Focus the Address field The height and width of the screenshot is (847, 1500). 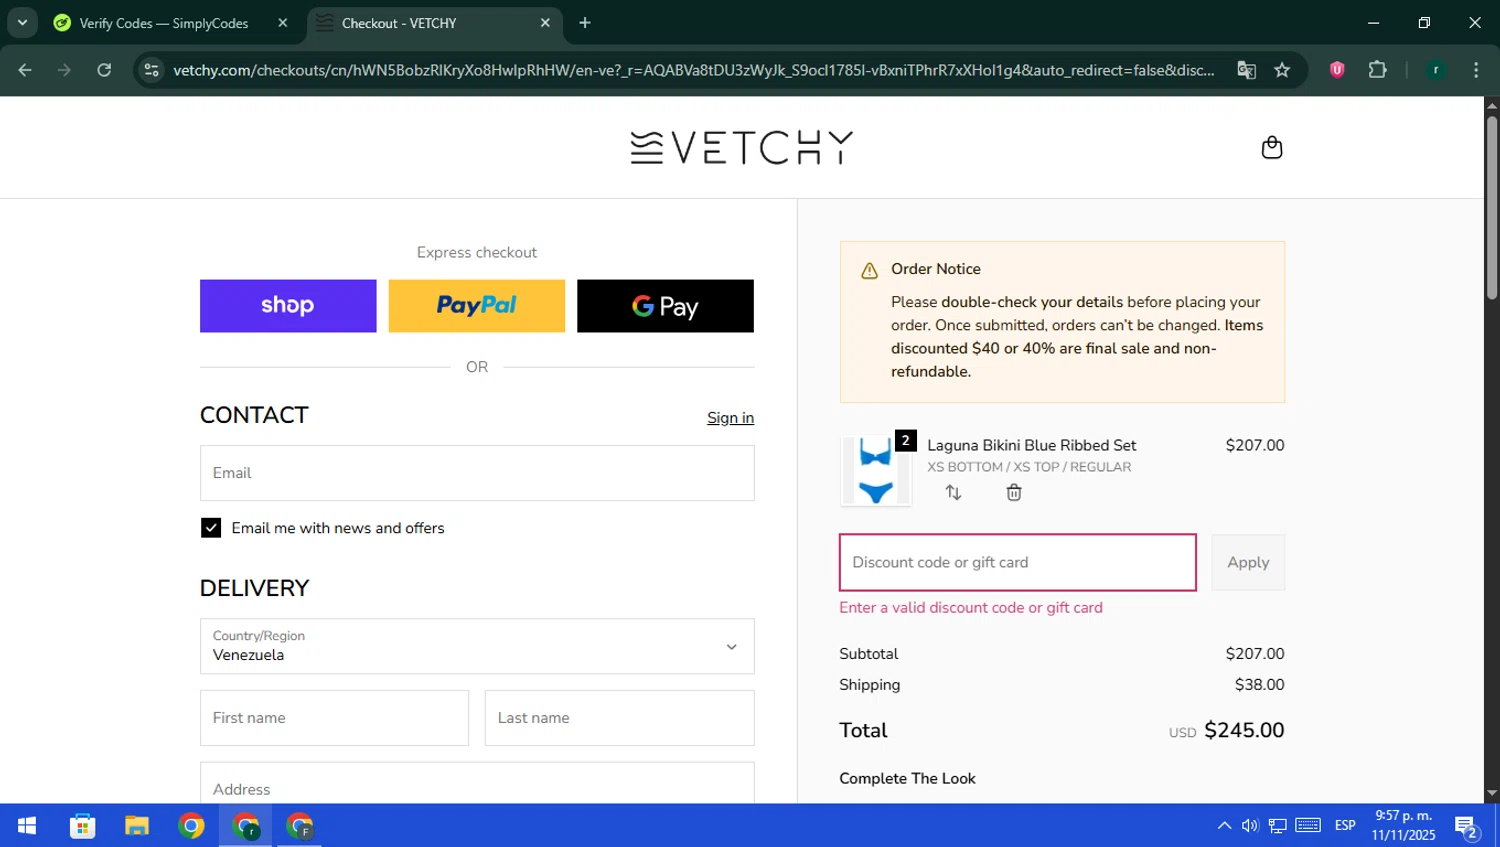(x=477, y=783)
